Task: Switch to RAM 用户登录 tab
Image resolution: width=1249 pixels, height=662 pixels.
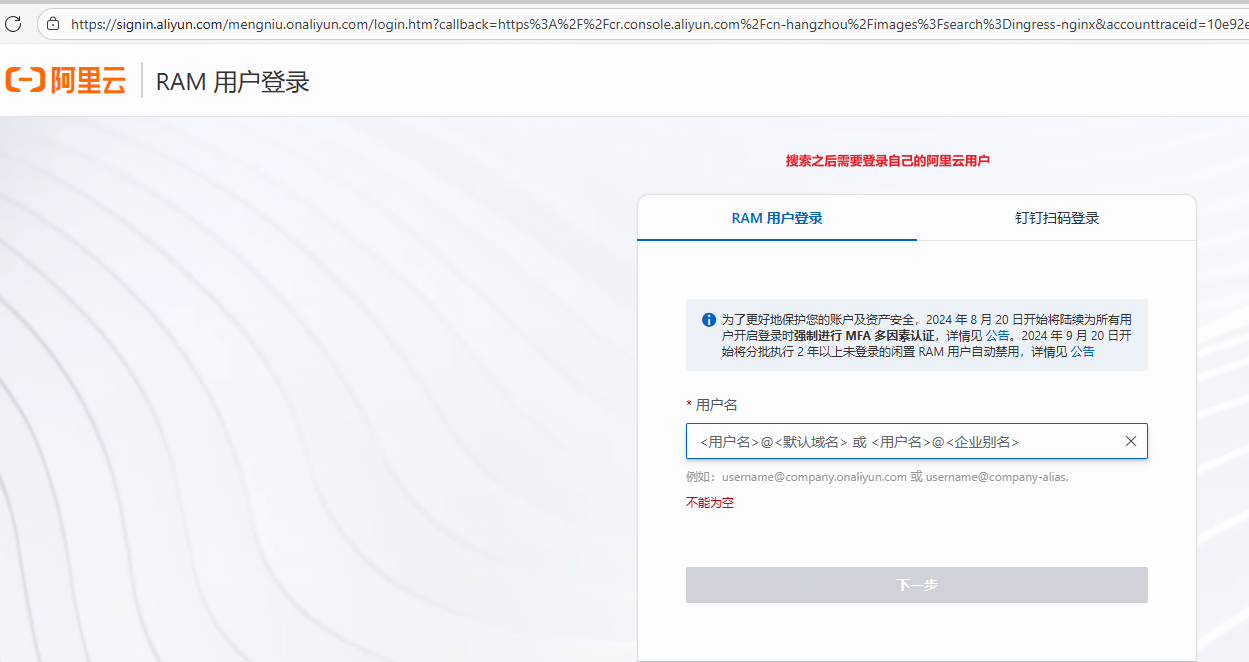Action: point(777,218)
